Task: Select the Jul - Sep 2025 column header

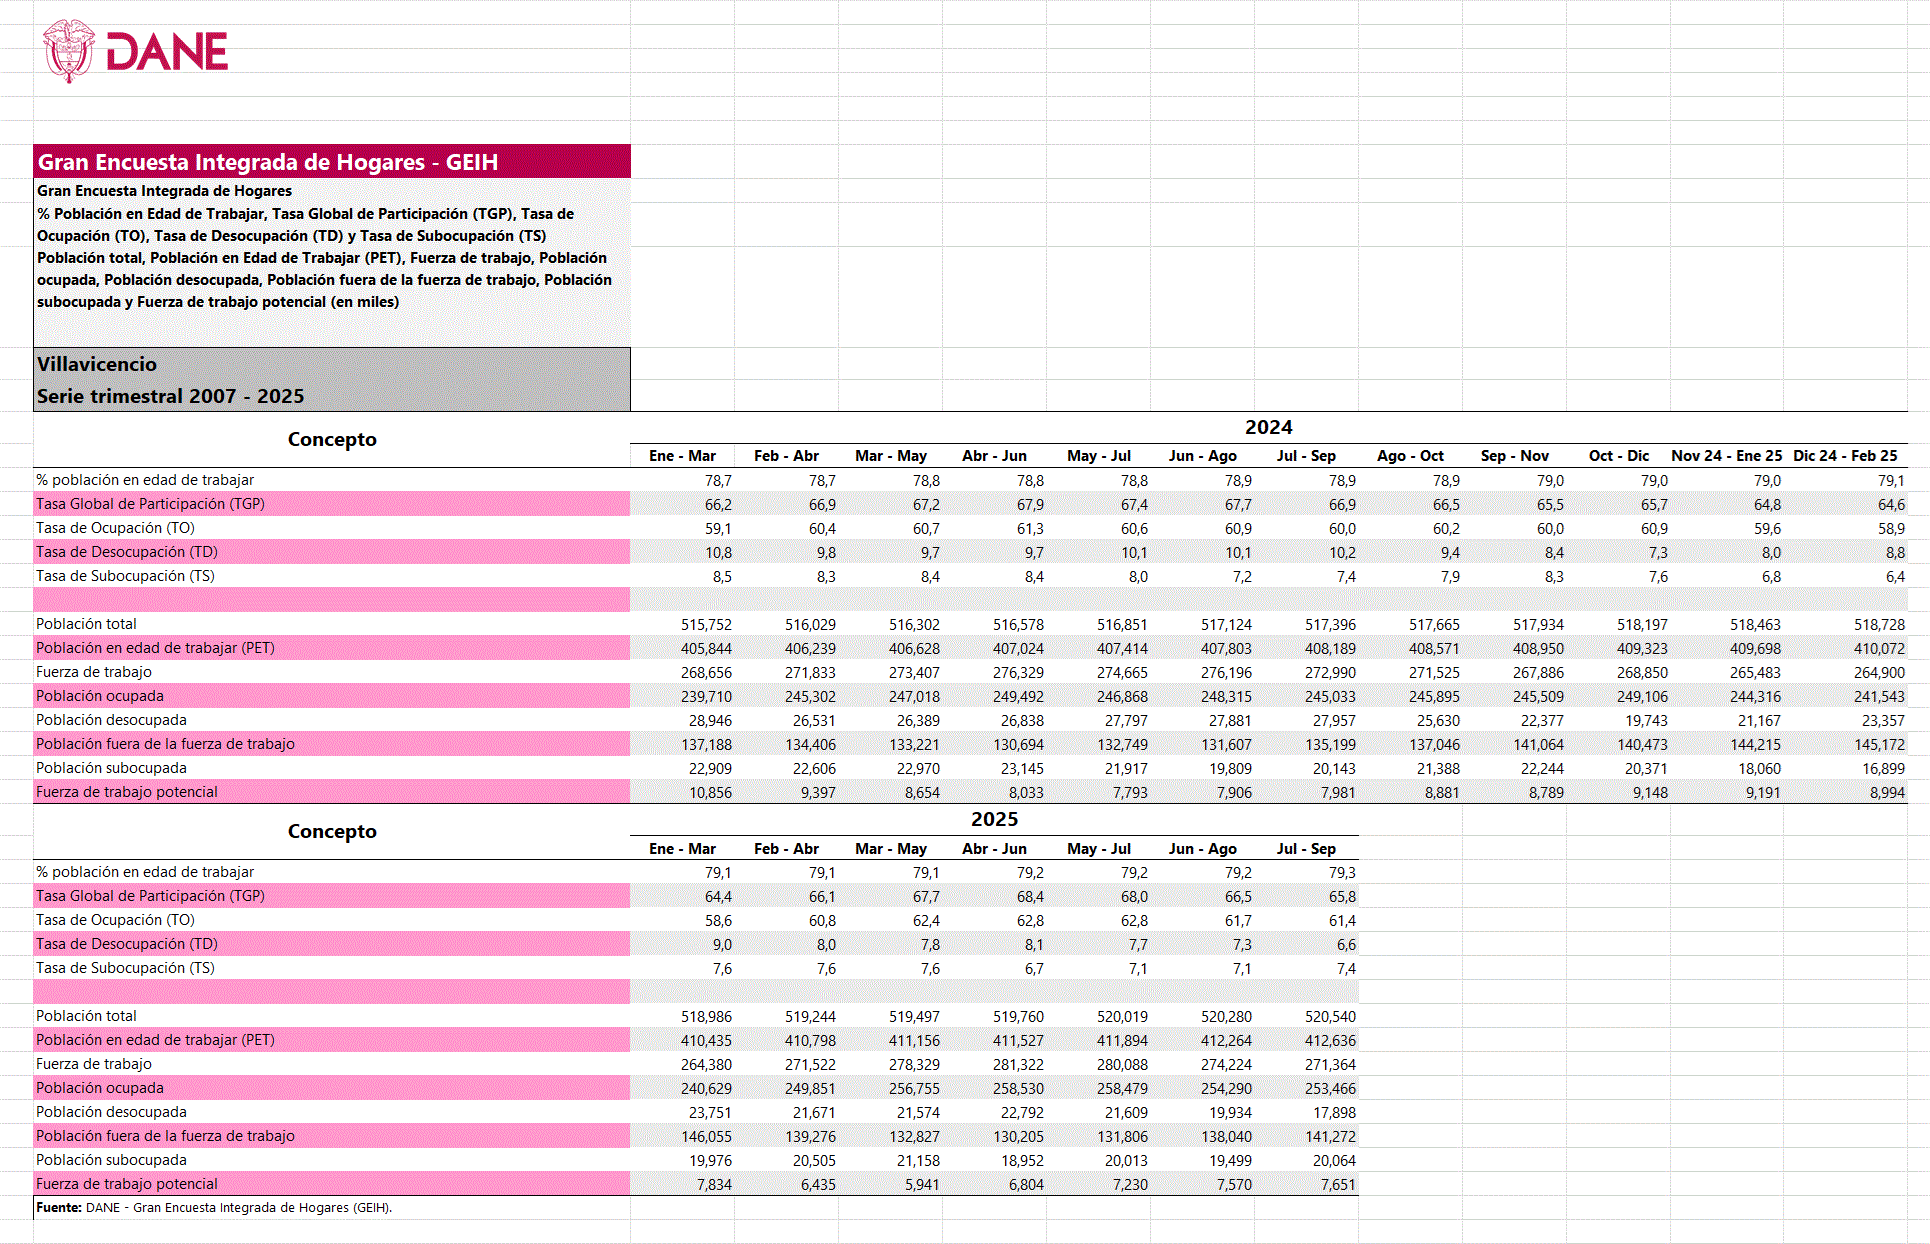Action: (1306, 849)
